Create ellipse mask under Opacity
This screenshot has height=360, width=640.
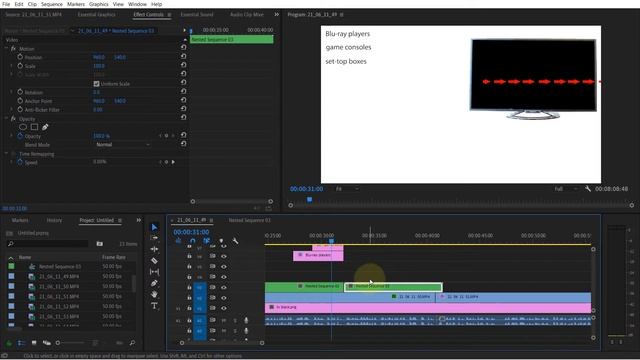pyautogui.click(x=23, y=127)
